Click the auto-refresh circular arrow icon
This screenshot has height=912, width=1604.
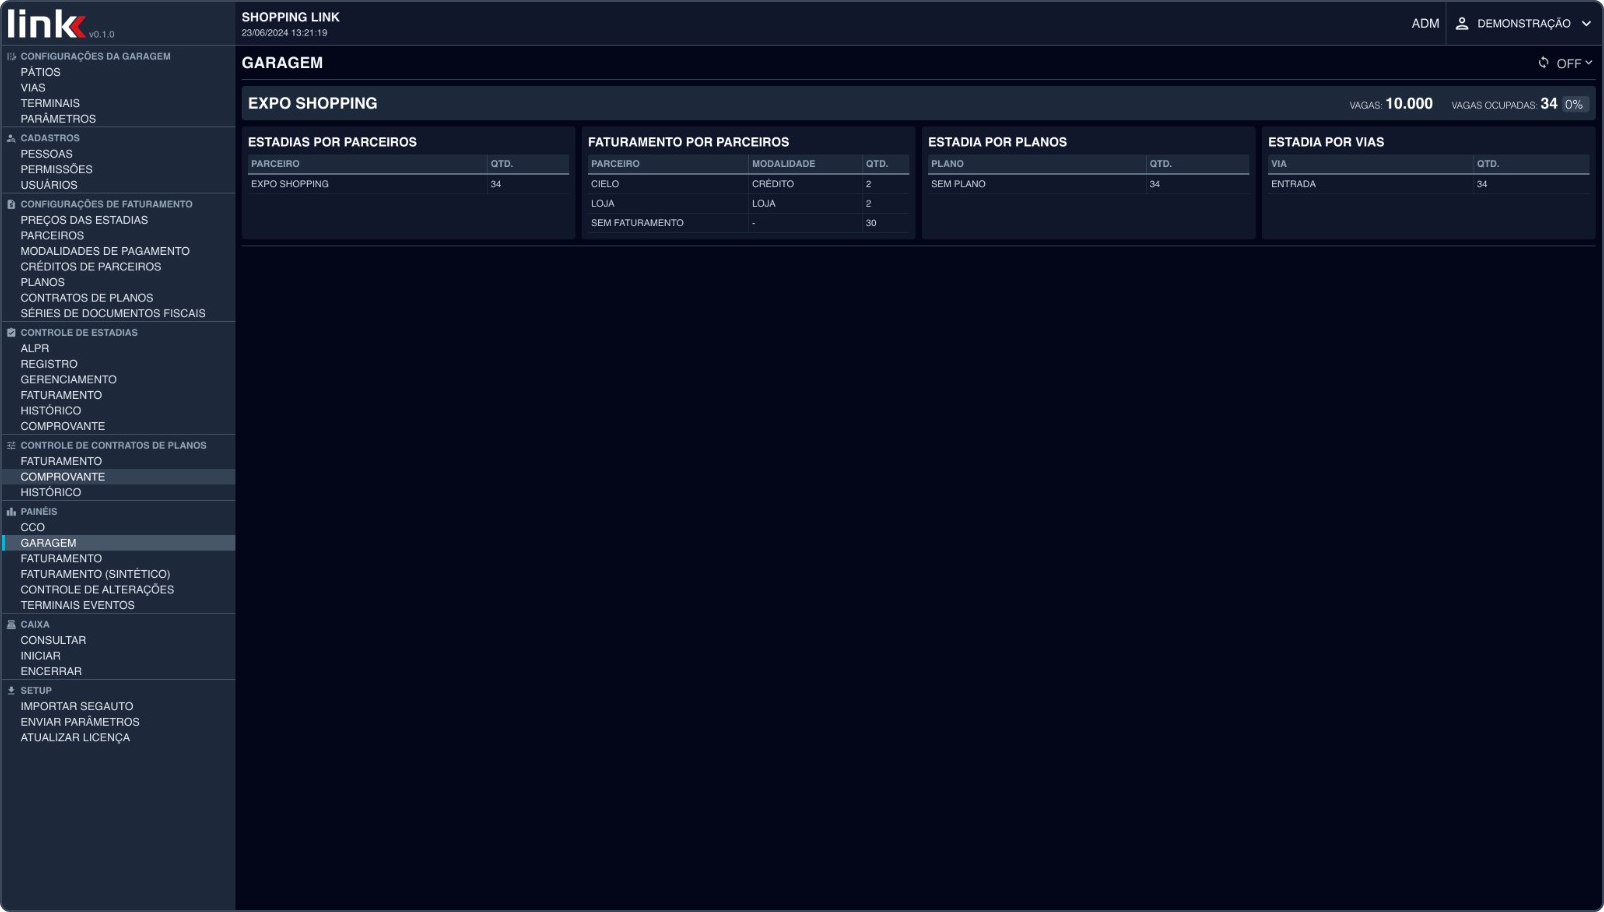(1543, 63)
